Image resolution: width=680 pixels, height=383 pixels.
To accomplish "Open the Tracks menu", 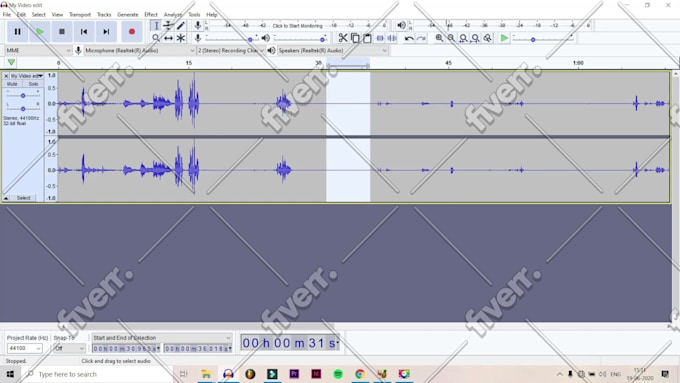I will point(104,14).
